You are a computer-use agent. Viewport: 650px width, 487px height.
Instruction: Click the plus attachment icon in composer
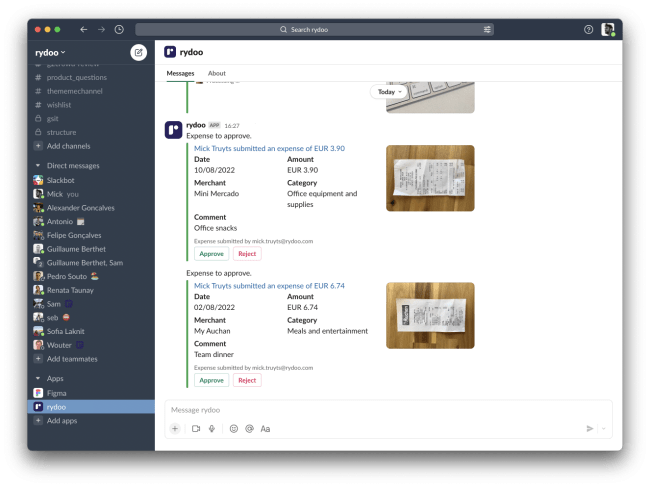175,428
